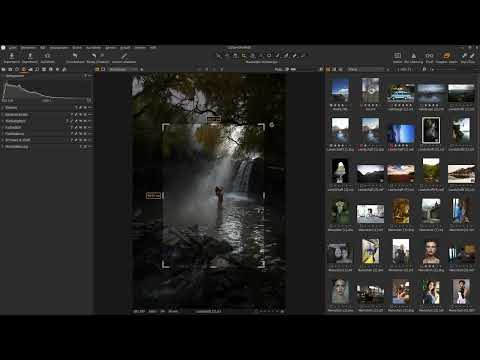Click the orange Copy/Apply adjustments icon
This screenshot has height=360, width=480.
(x=447, y=55)
